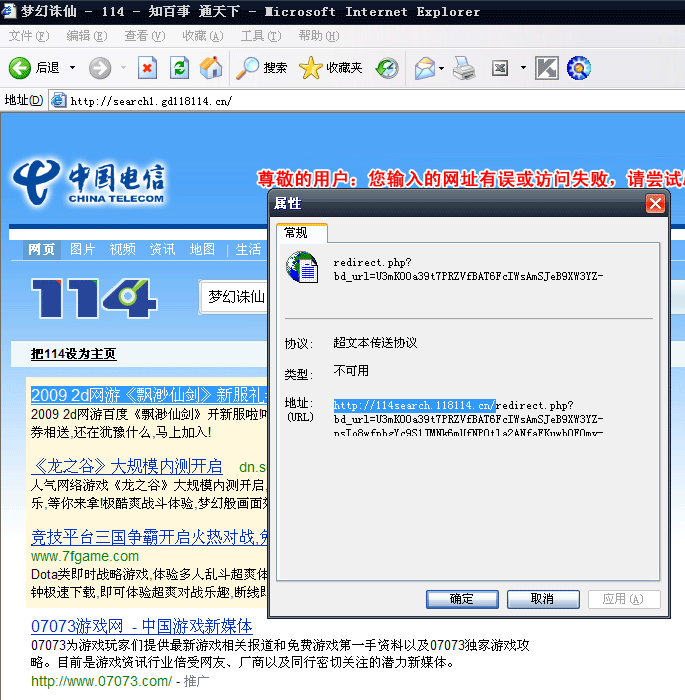Select the 图片 search tab

pyautogui.click(x=82, y=249)
